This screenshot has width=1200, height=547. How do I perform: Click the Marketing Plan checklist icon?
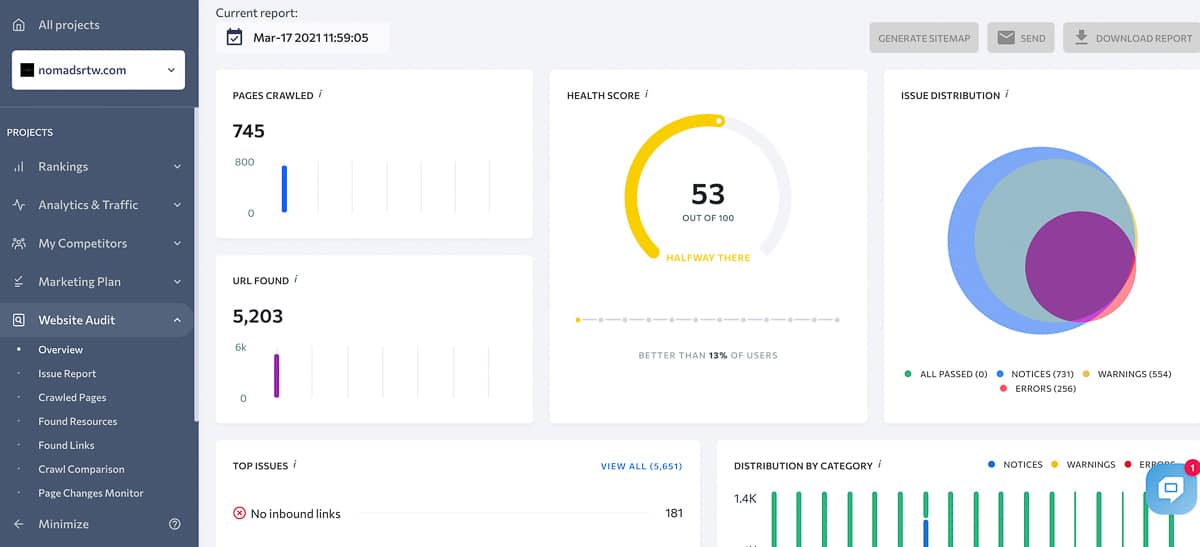pos(18,282)
